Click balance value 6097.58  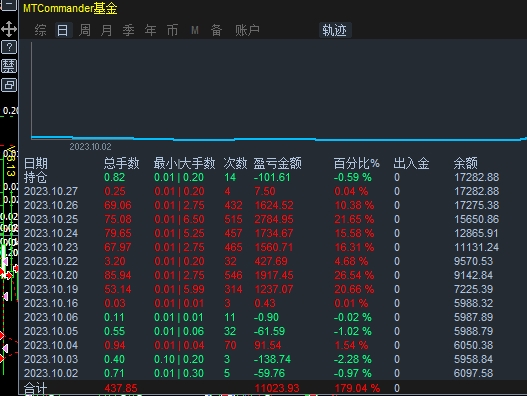[474, 373]
